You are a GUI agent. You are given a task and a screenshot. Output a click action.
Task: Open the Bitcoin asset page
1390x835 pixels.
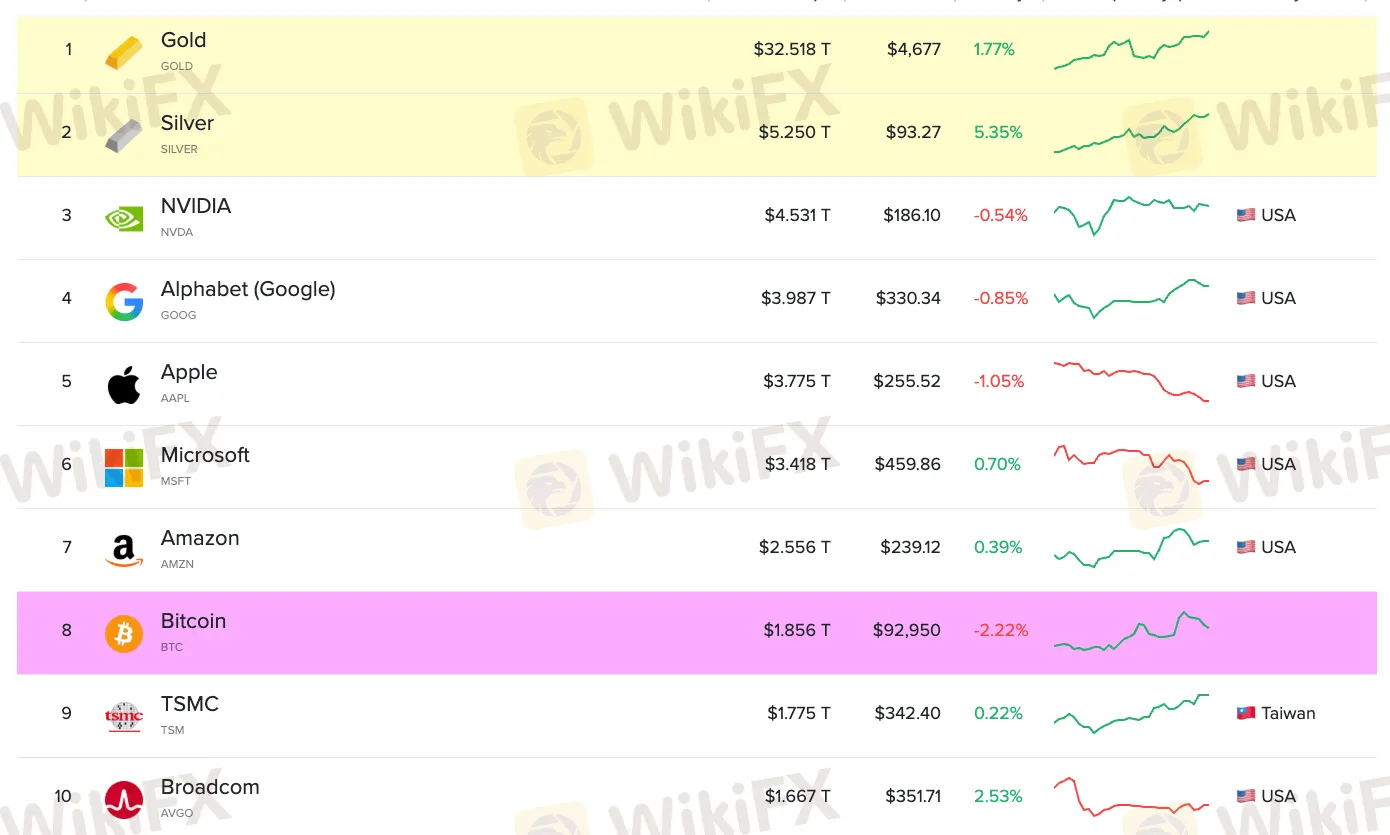pos(193,621)
